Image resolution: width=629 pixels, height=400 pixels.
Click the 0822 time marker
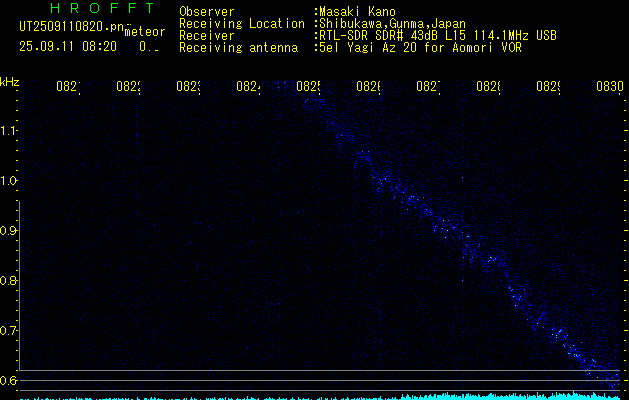(x=128, y=87)
